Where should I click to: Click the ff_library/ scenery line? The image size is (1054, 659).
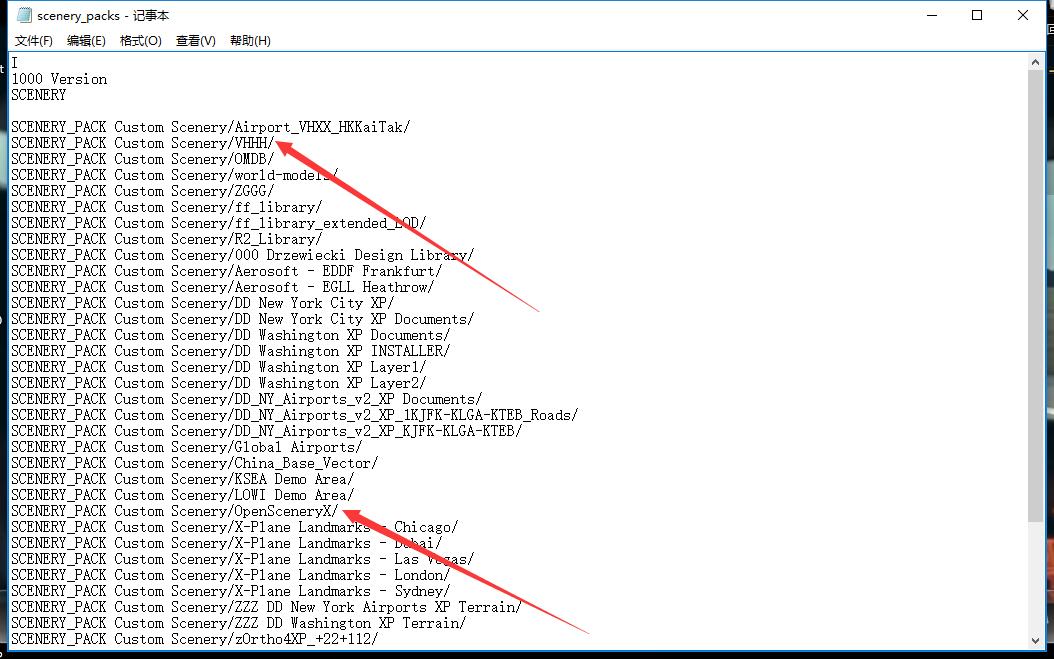(x=167, y=207)
